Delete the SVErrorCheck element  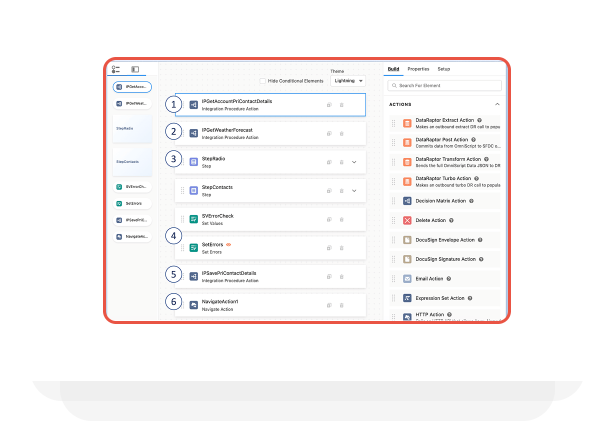click(342, 220)
